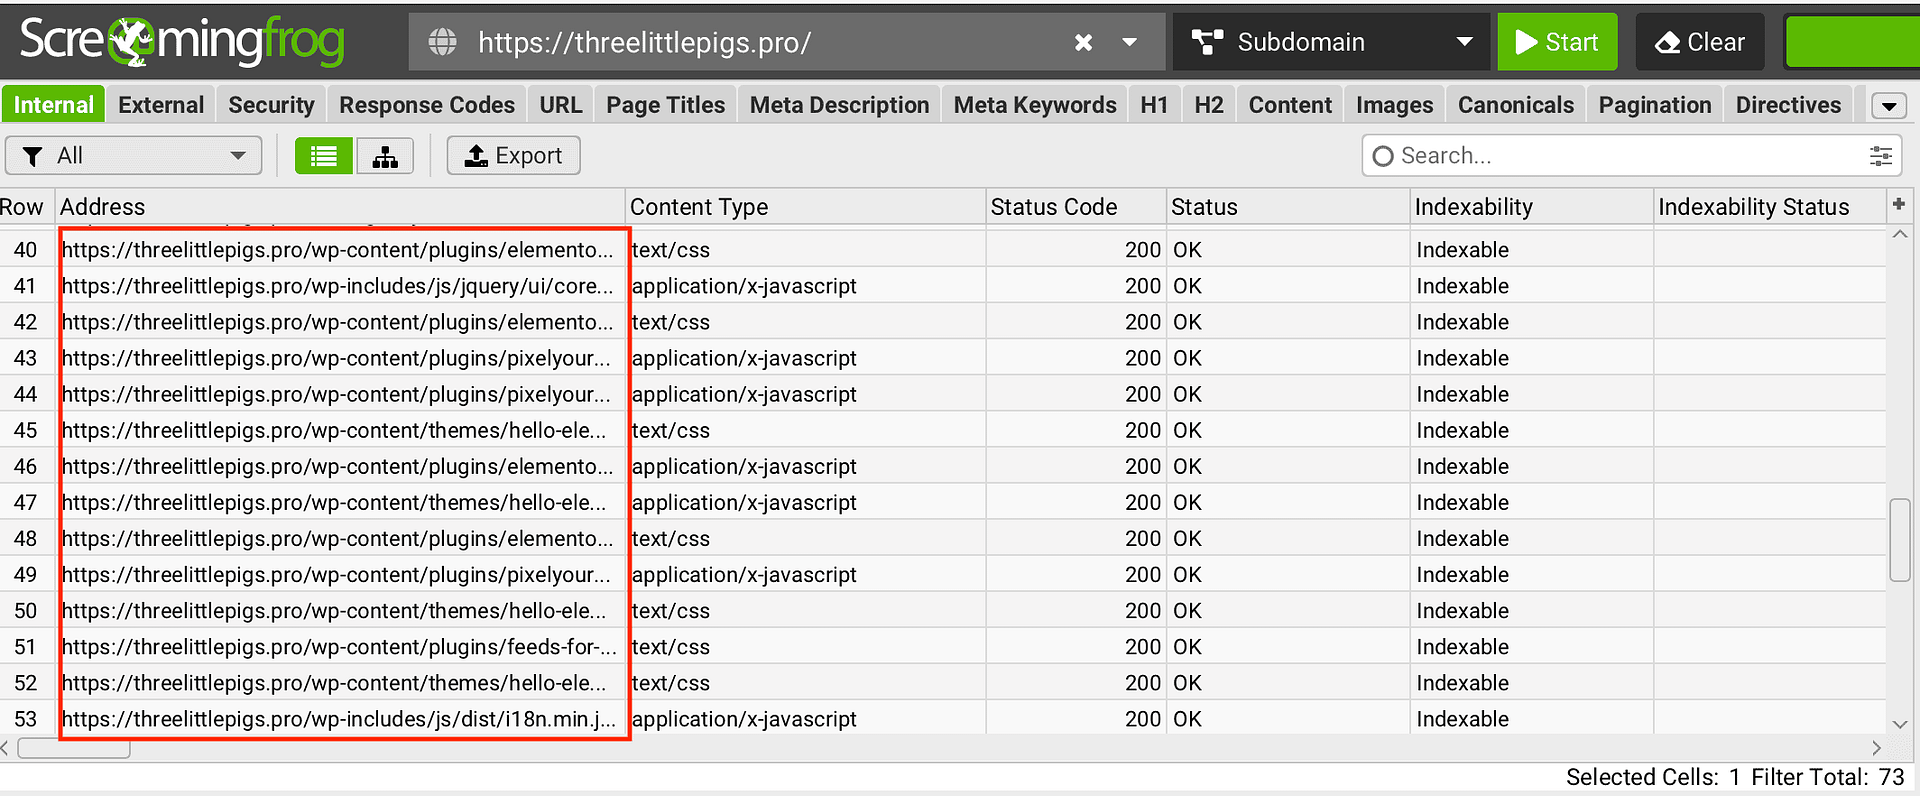Click the Screaming Frog logo
Image resolution: width=1920 pixels, height=796 pixels.
[182, 41]
